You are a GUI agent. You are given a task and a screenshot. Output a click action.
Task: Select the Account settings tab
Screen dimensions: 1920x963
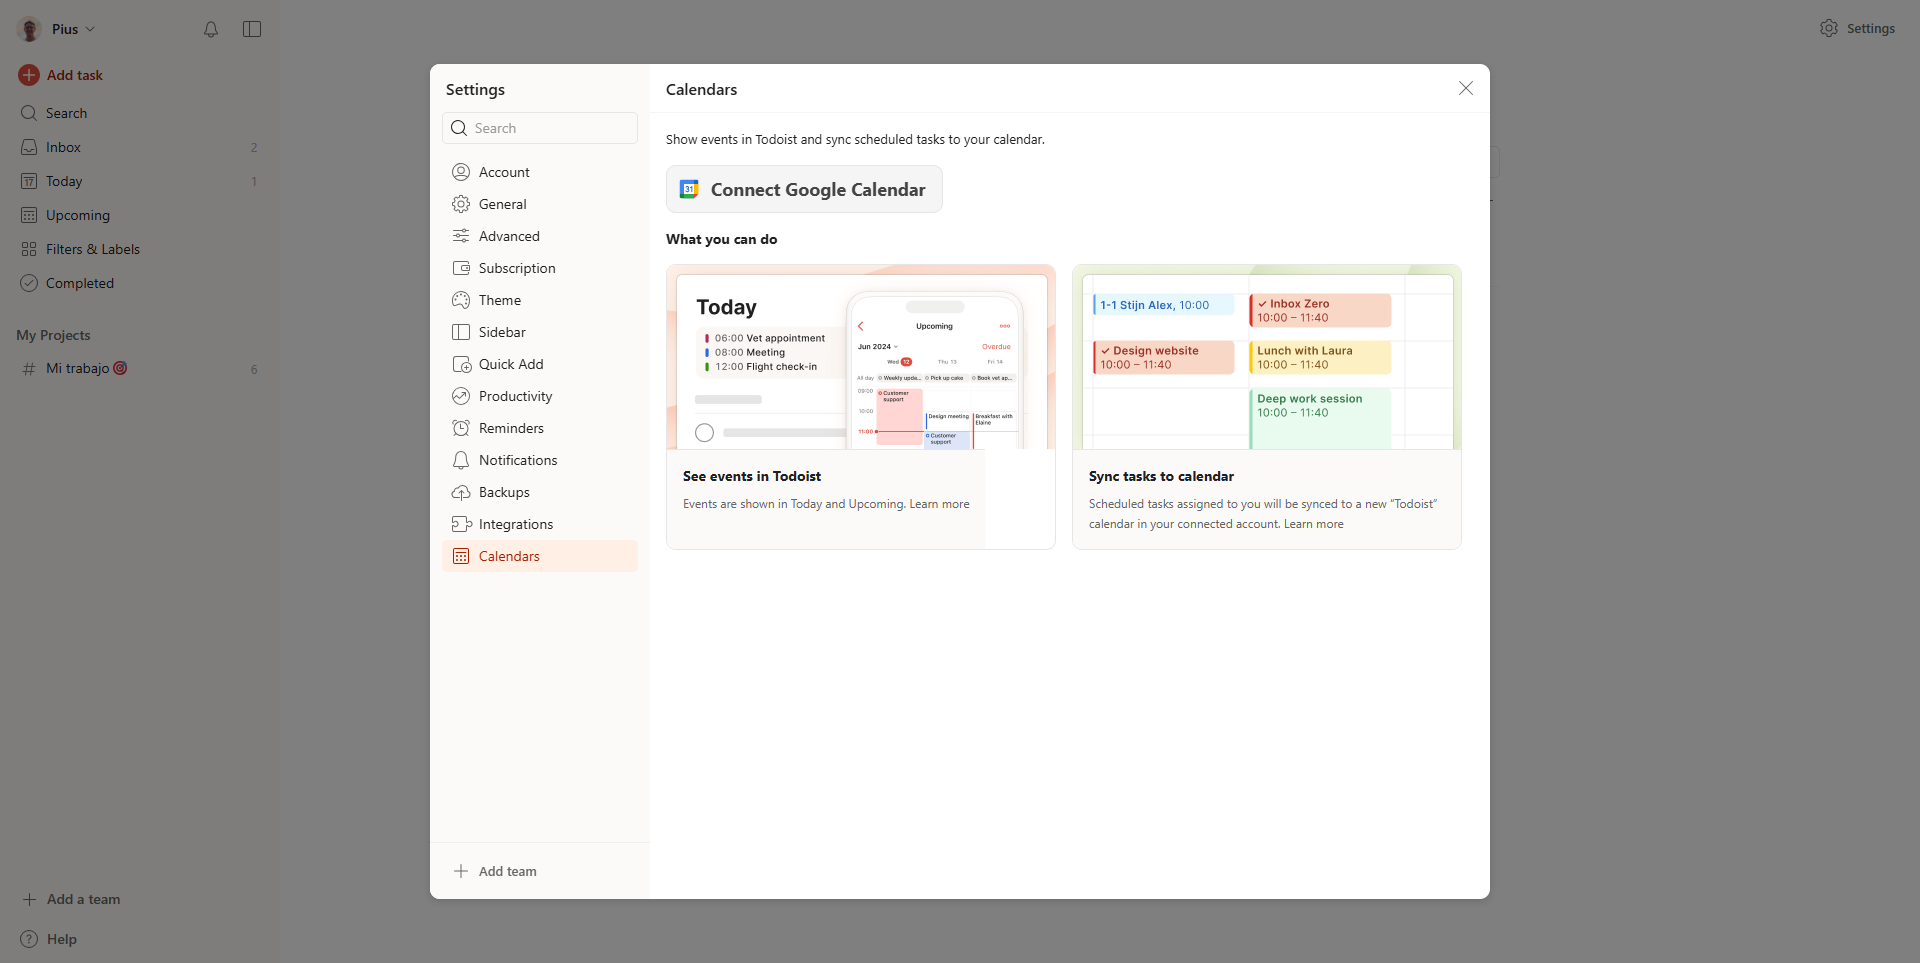coord(504,172)
